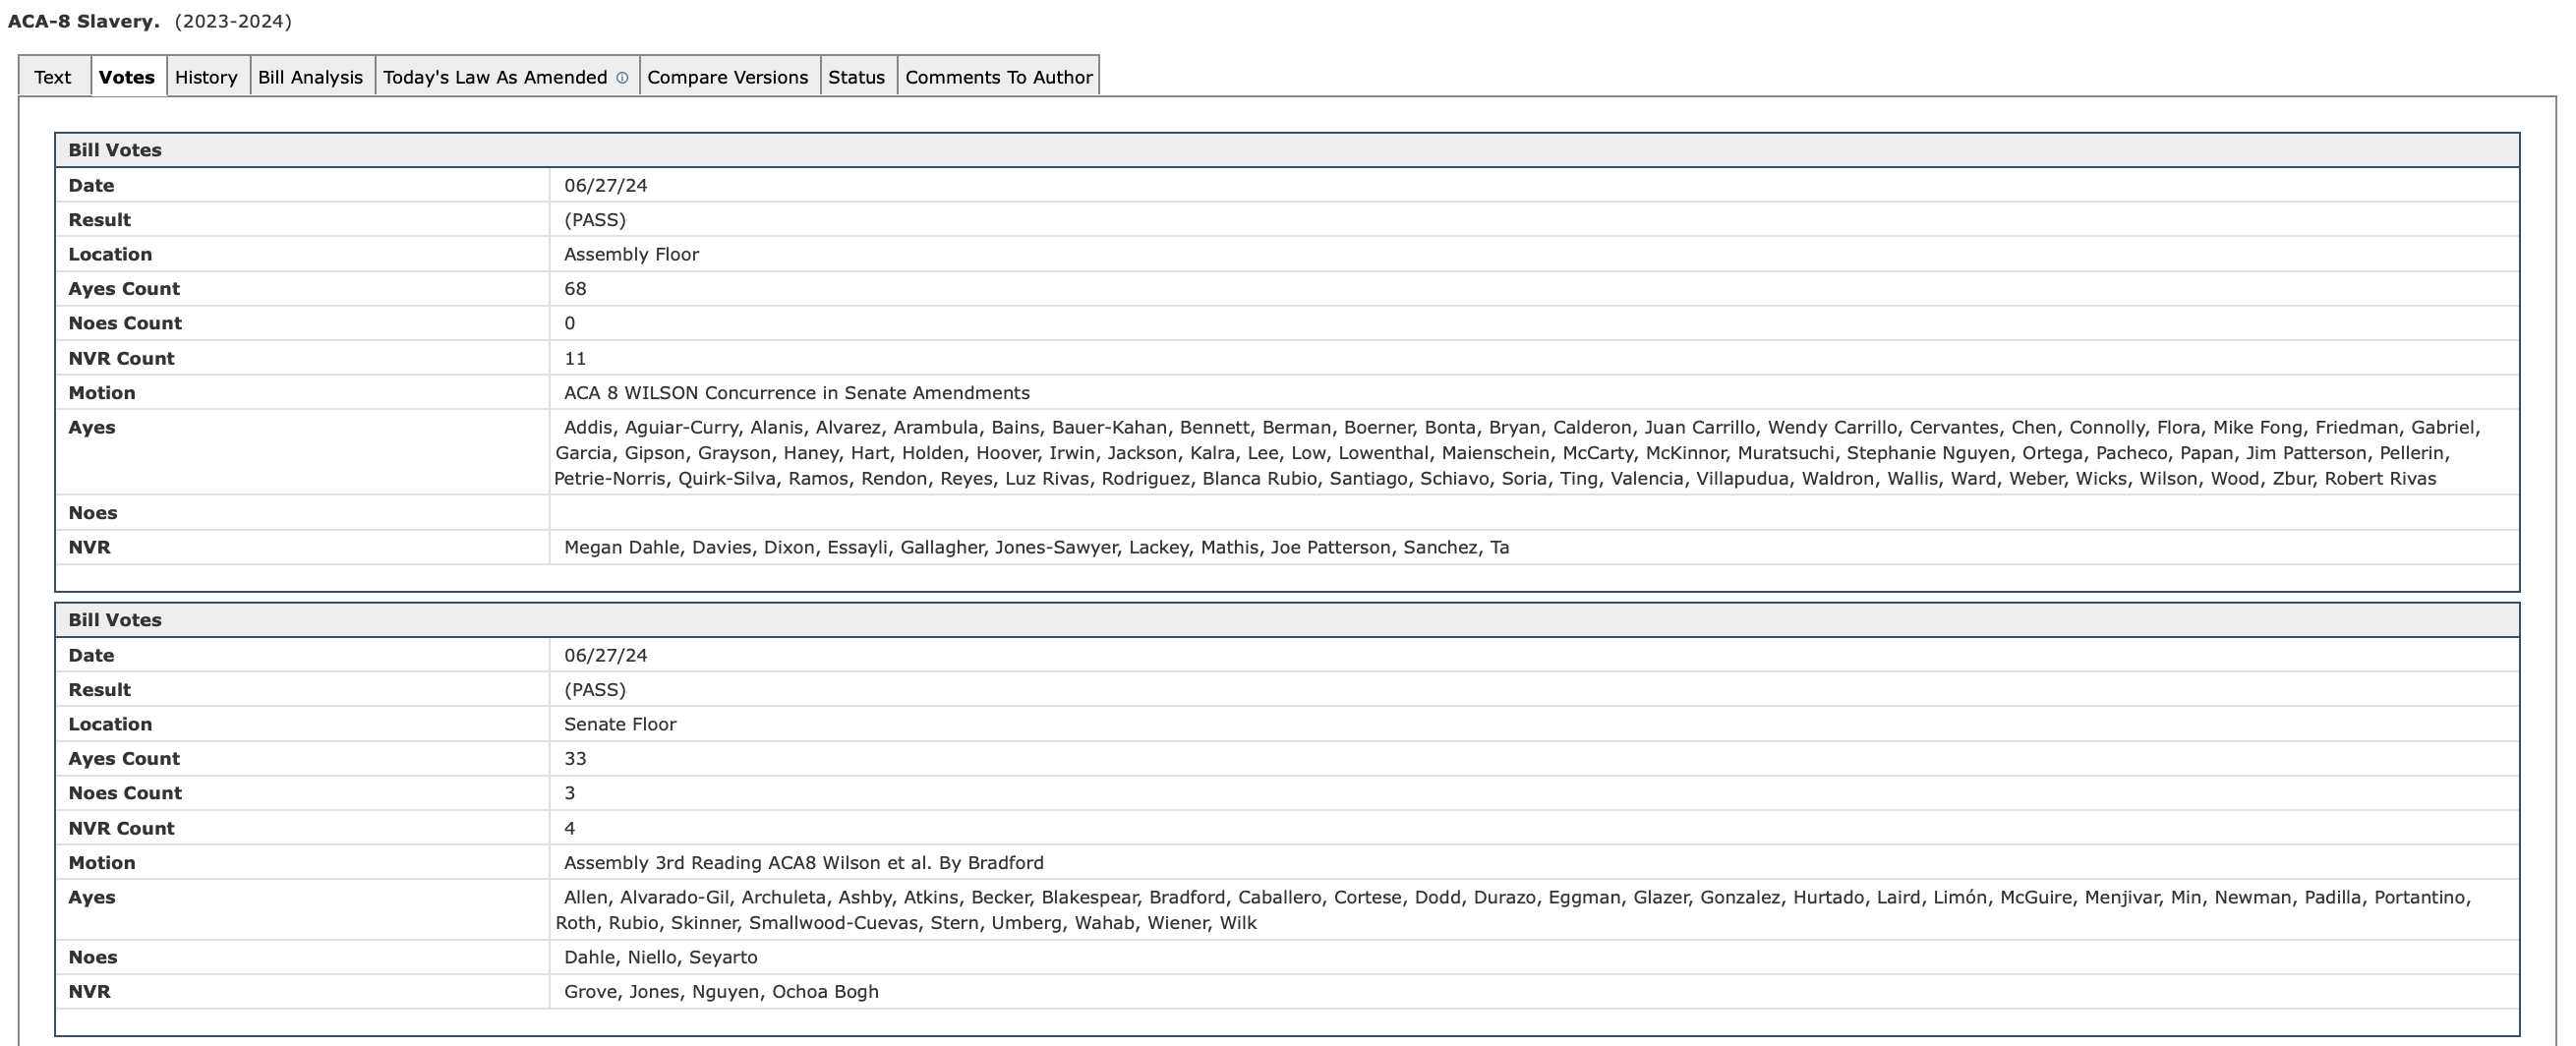Click the NVR Count value of 11

575,358
